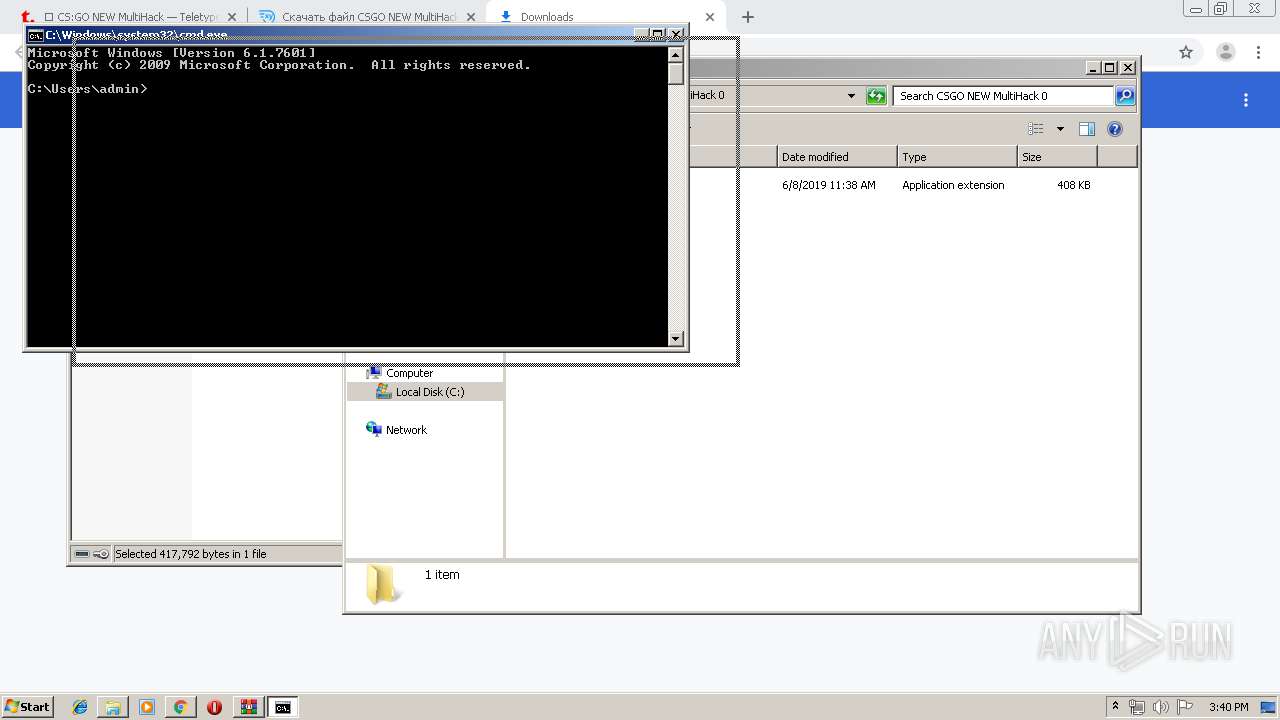Maximize the Explorer window
This screenshot has height=720, width=1280.
click(1110, 68)
